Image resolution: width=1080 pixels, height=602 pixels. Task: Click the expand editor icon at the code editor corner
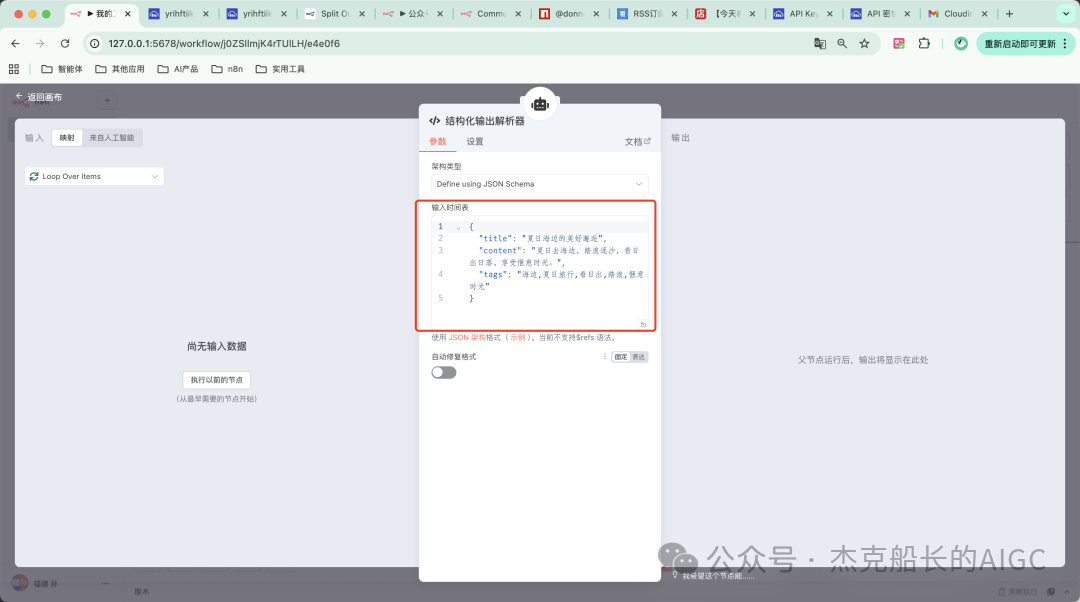pos(643,324)
